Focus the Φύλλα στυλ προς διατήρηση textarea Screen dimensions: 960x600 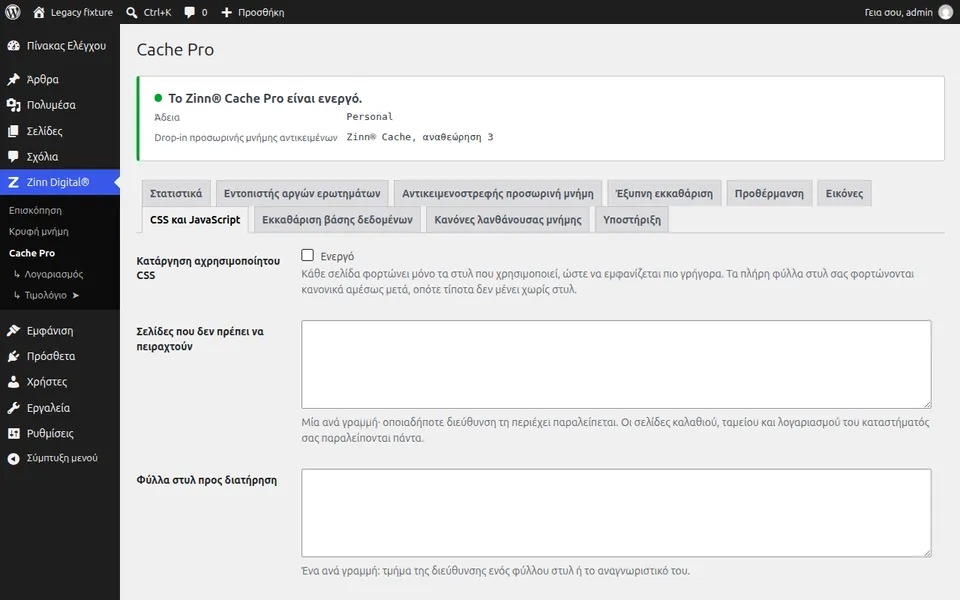tap(616, 513)
